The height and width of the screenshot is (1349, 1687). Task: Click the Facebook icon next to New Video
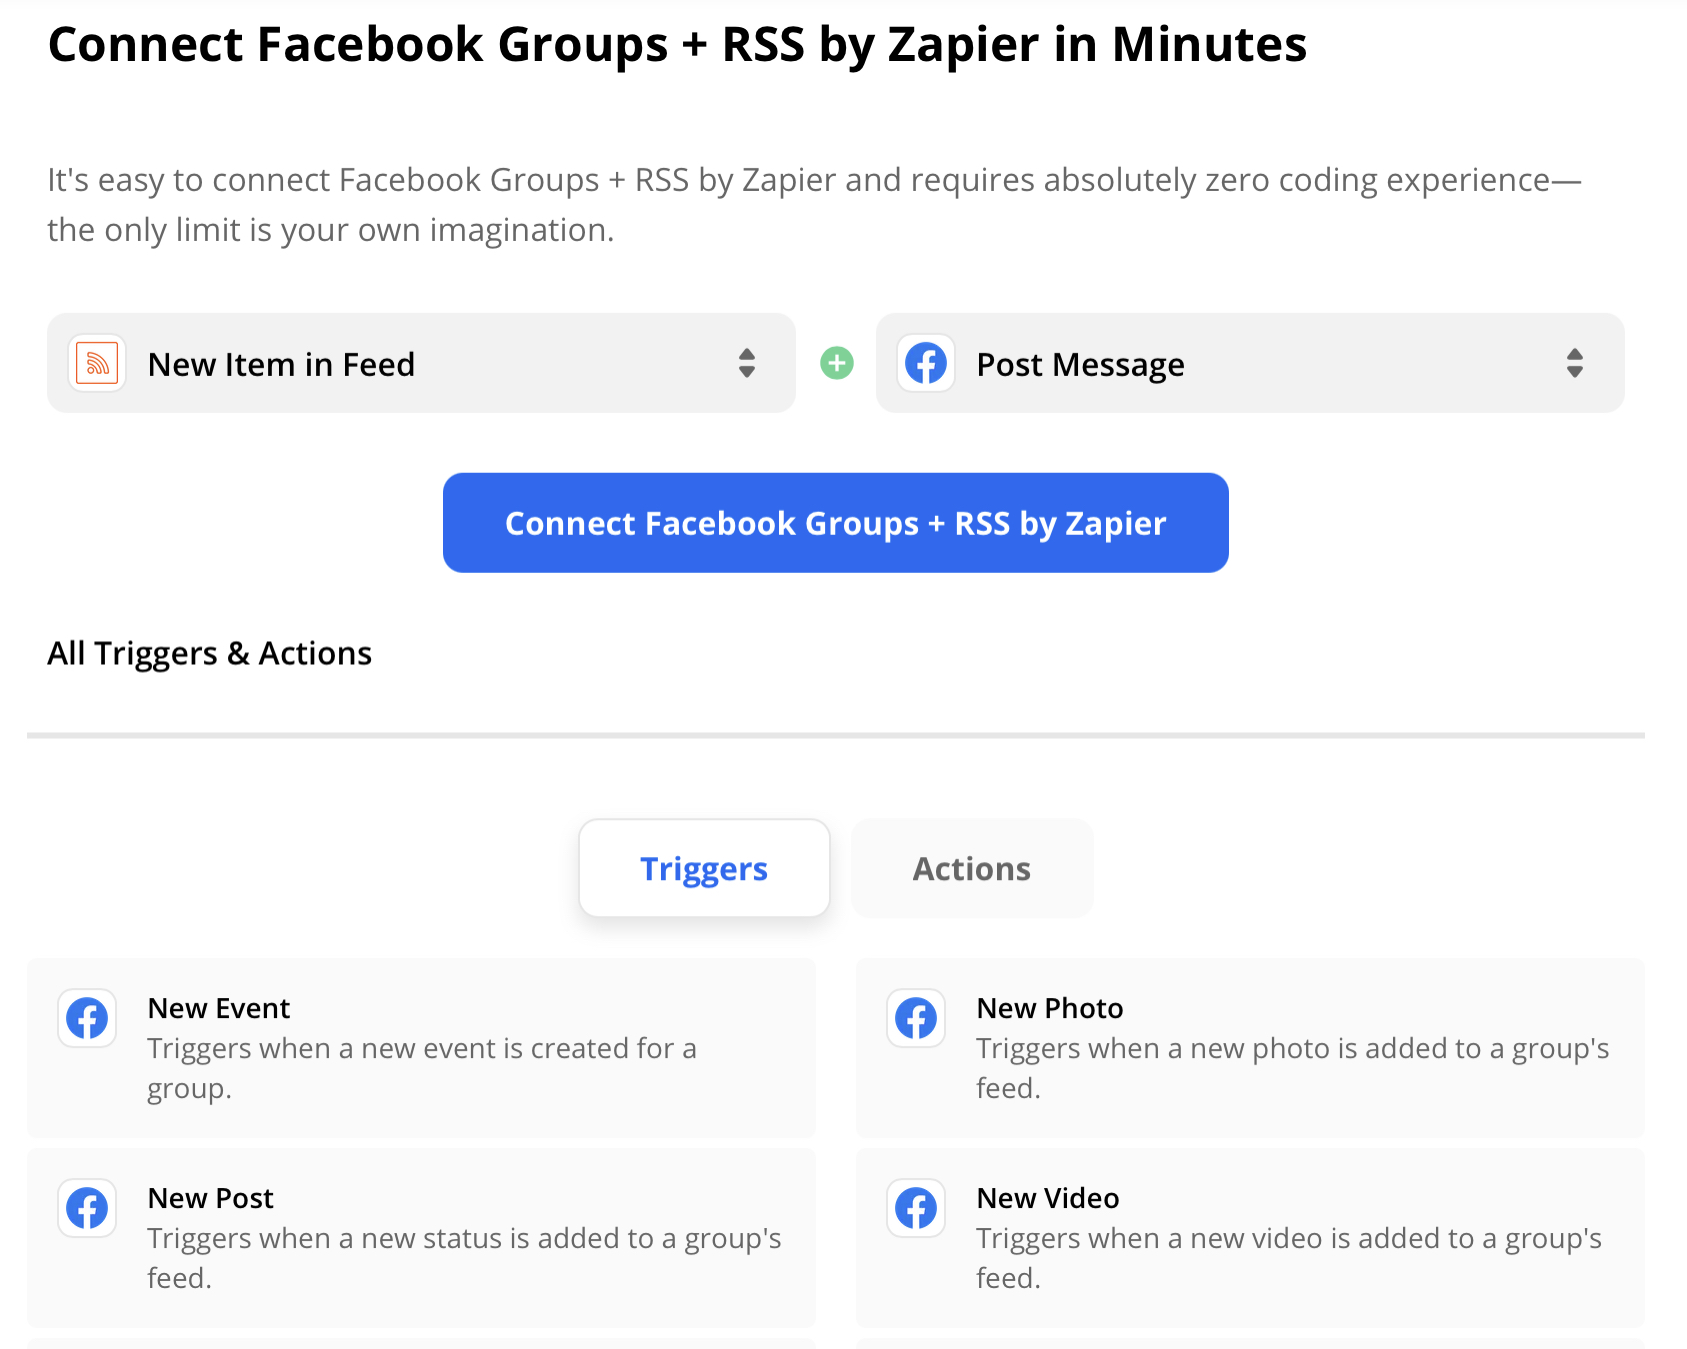tap(916, 1208)
